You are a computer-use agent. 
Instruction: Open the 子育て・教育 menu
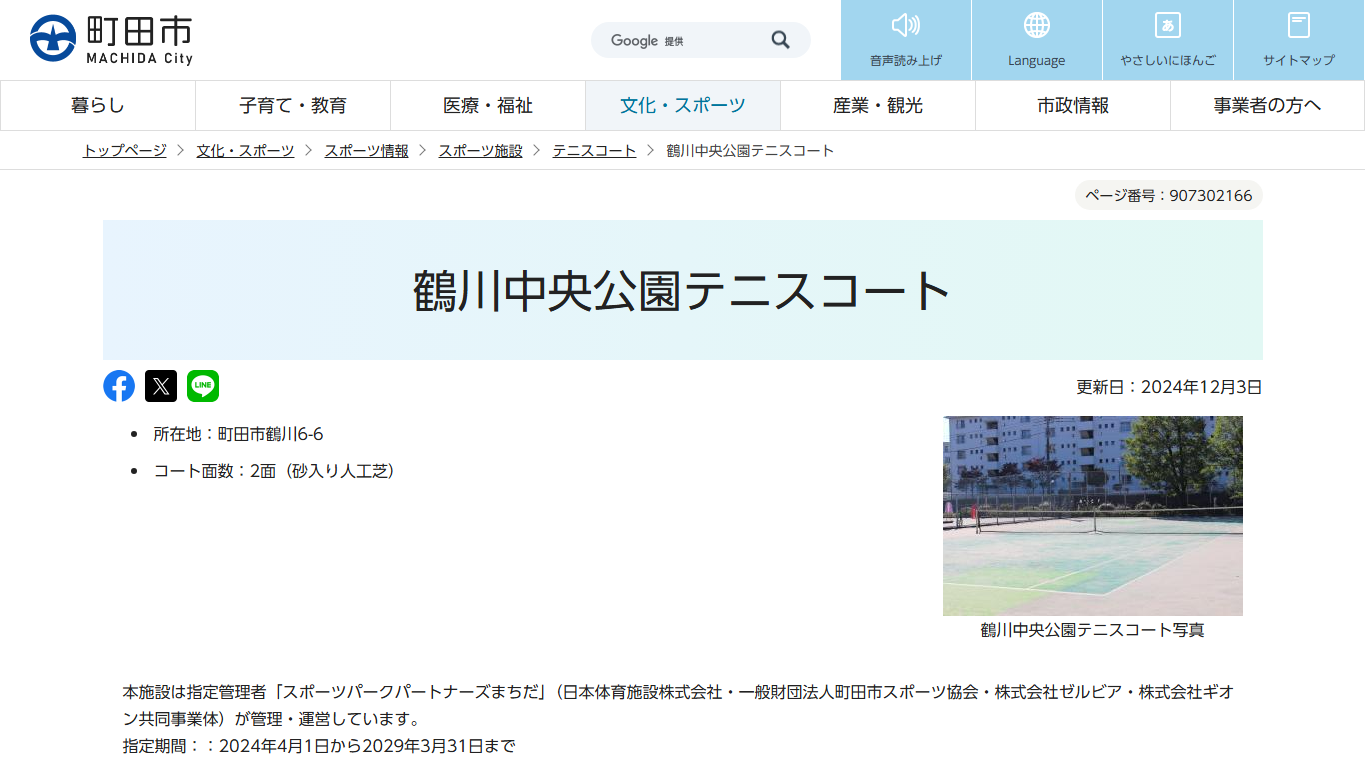click(293, 106)
